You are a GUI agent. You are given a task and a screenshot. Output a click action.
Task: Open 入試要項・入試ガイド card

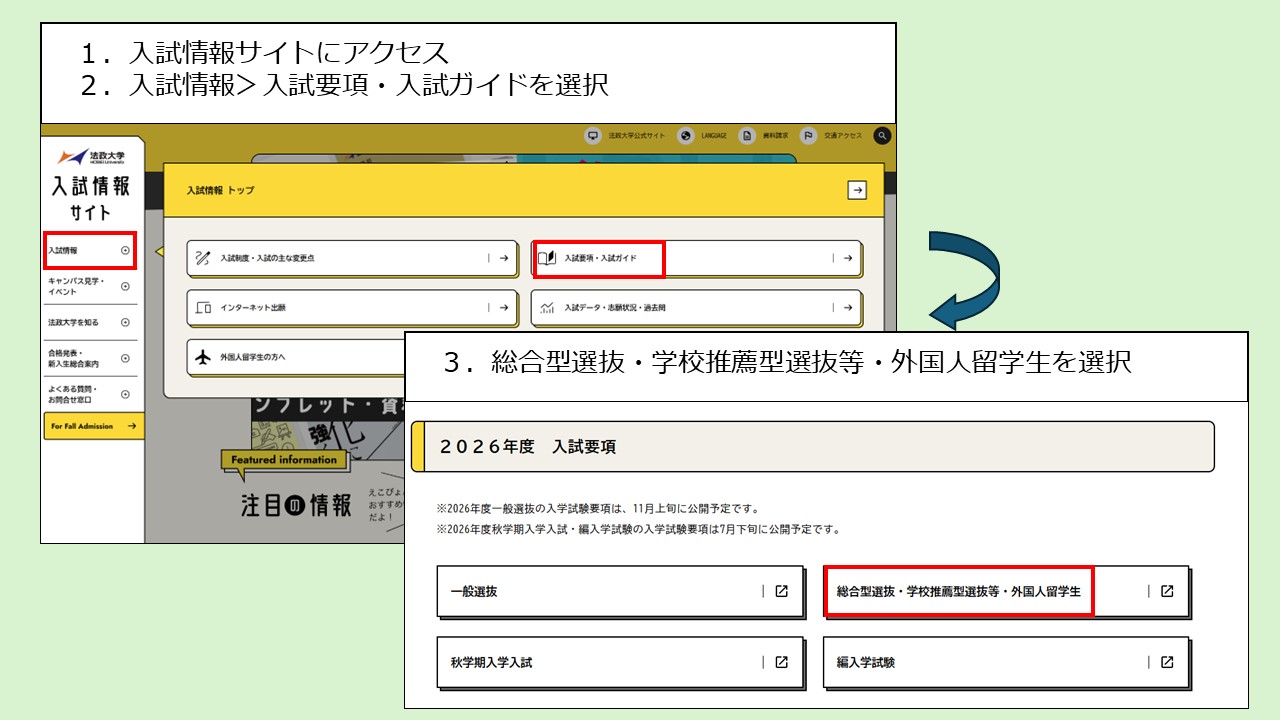696,258
